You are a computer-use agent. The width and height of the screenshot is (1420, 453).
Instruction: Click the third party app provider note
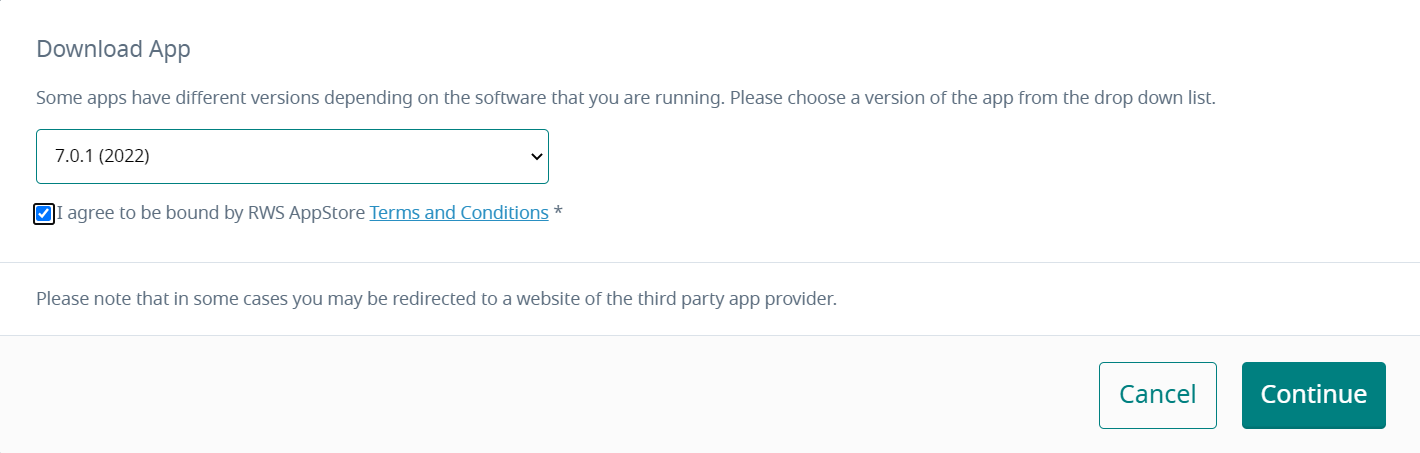[436, 299]
